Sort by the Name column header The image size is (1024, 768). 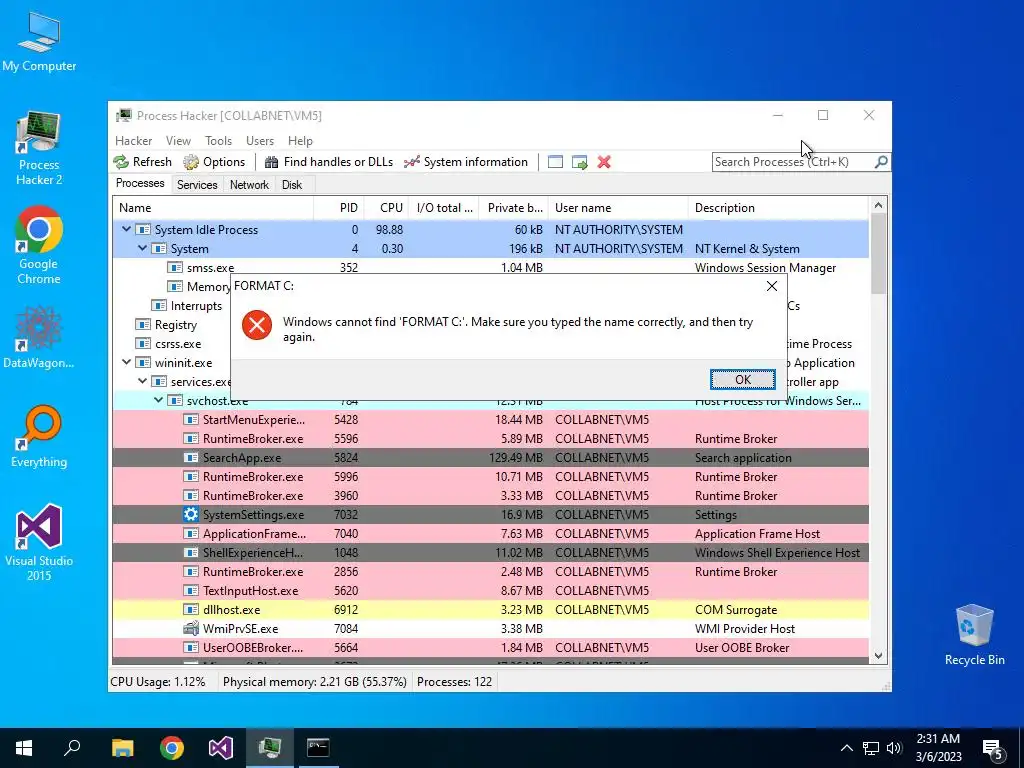213,208
